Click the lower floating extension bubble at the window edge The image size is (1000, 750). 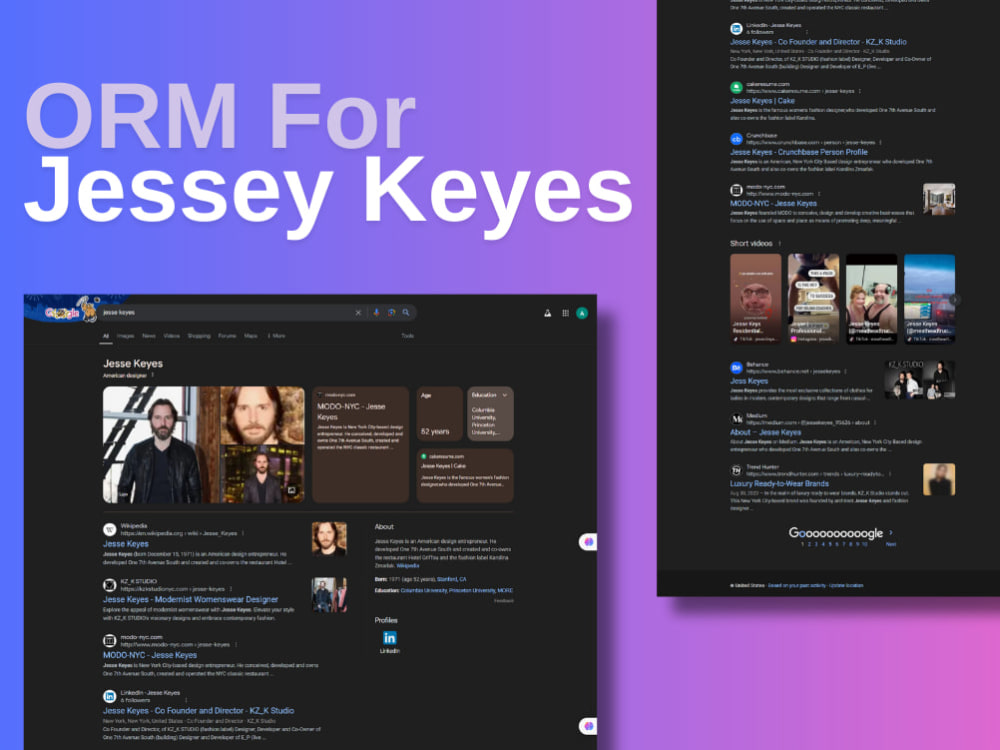[588, 726]
